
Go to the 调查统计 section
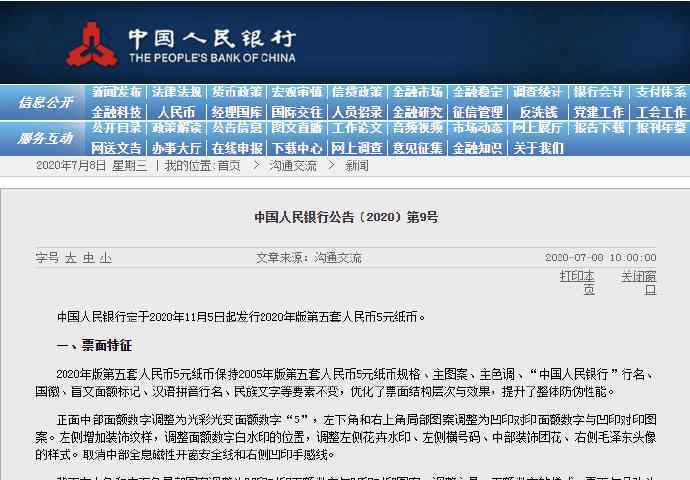[538, 92]
